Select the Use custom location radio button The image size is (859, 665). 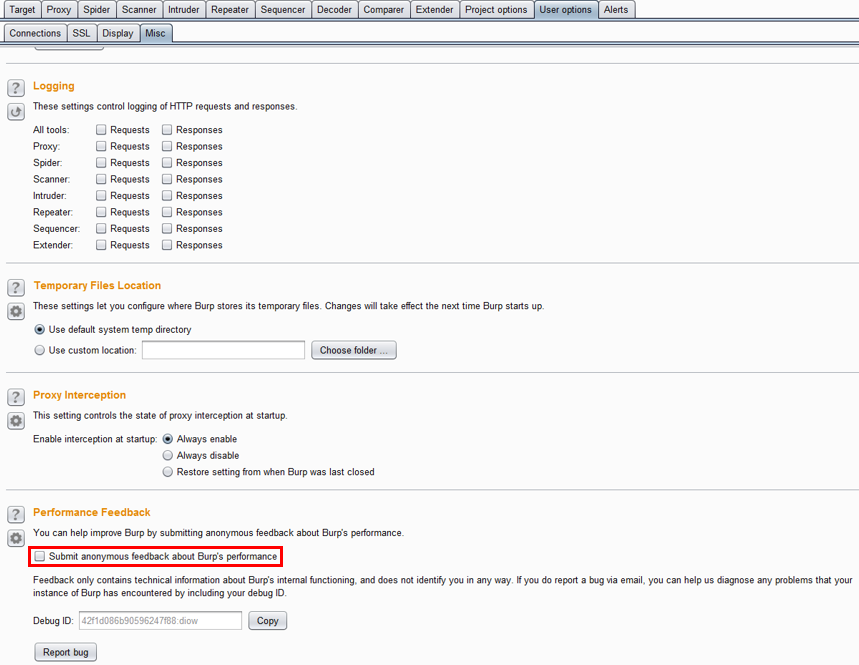(x=39, y=350)
